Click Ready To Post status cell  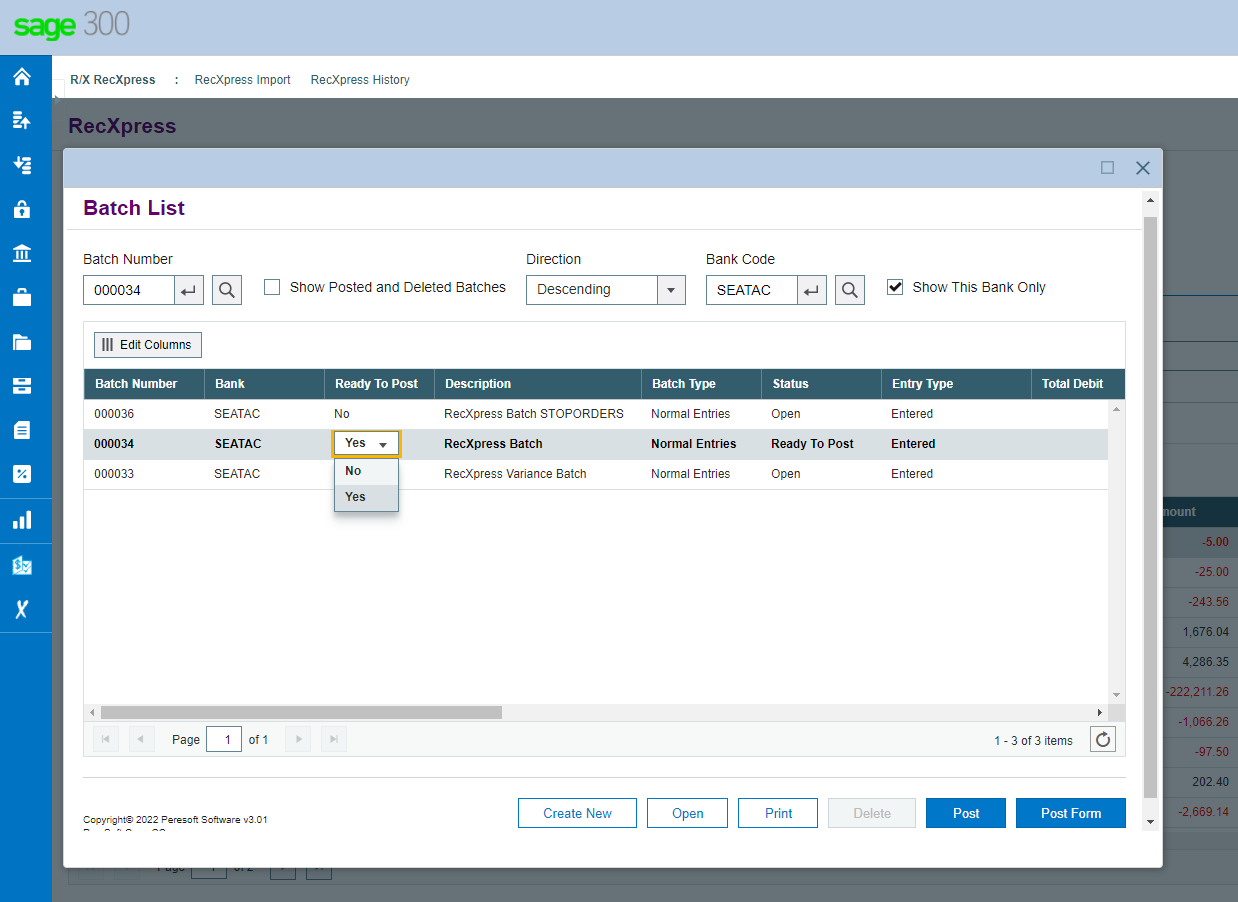pos(812,444)
